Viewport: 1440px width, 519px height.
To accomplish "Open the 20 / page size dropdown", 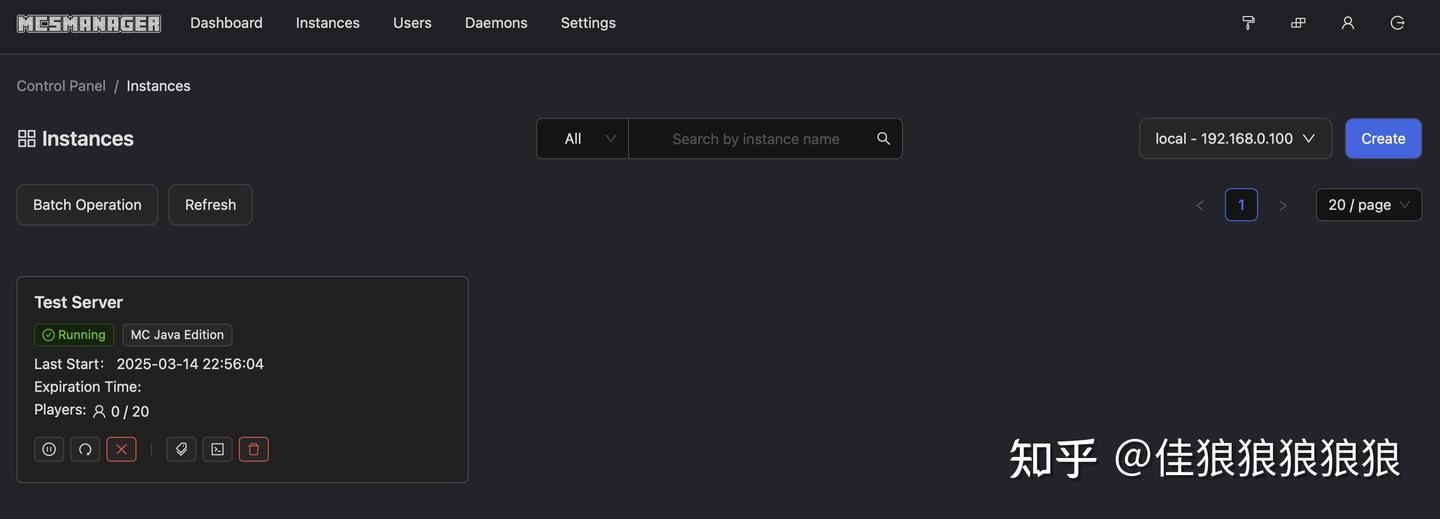I will coord(1368,205).
